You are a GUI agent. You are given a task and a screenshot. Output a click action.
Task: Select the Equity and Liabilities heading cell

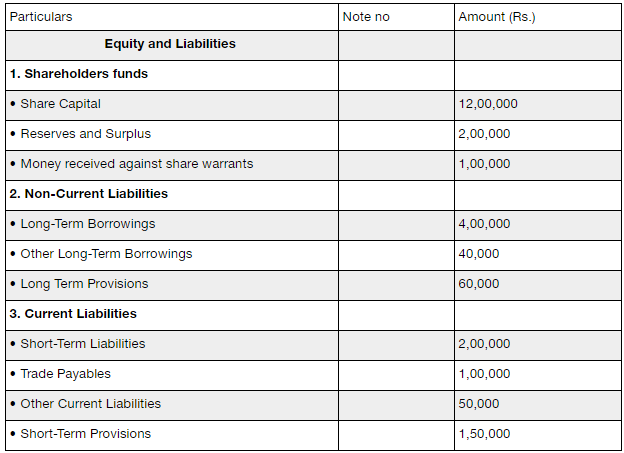click(x=170, y=44)
